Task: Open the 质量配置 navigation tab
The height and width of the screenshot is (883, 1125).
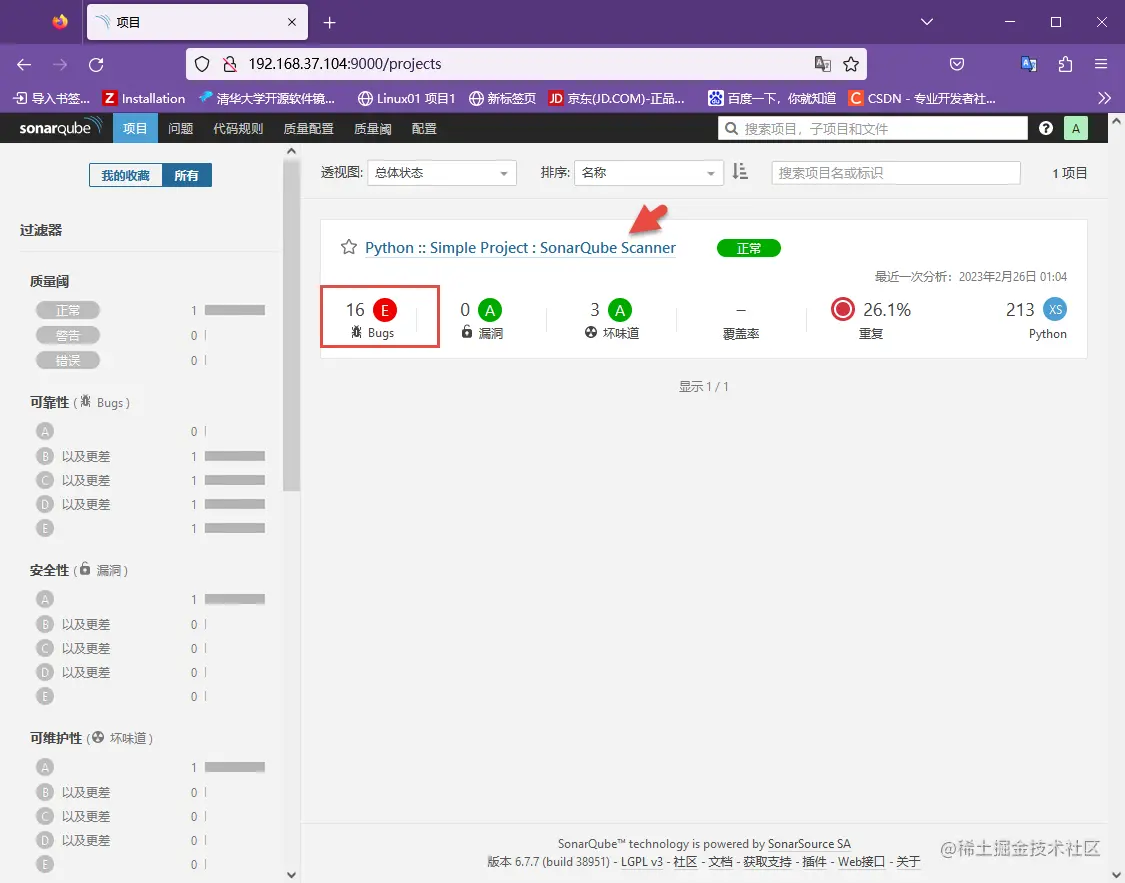Action: click(x=309, y=128)
